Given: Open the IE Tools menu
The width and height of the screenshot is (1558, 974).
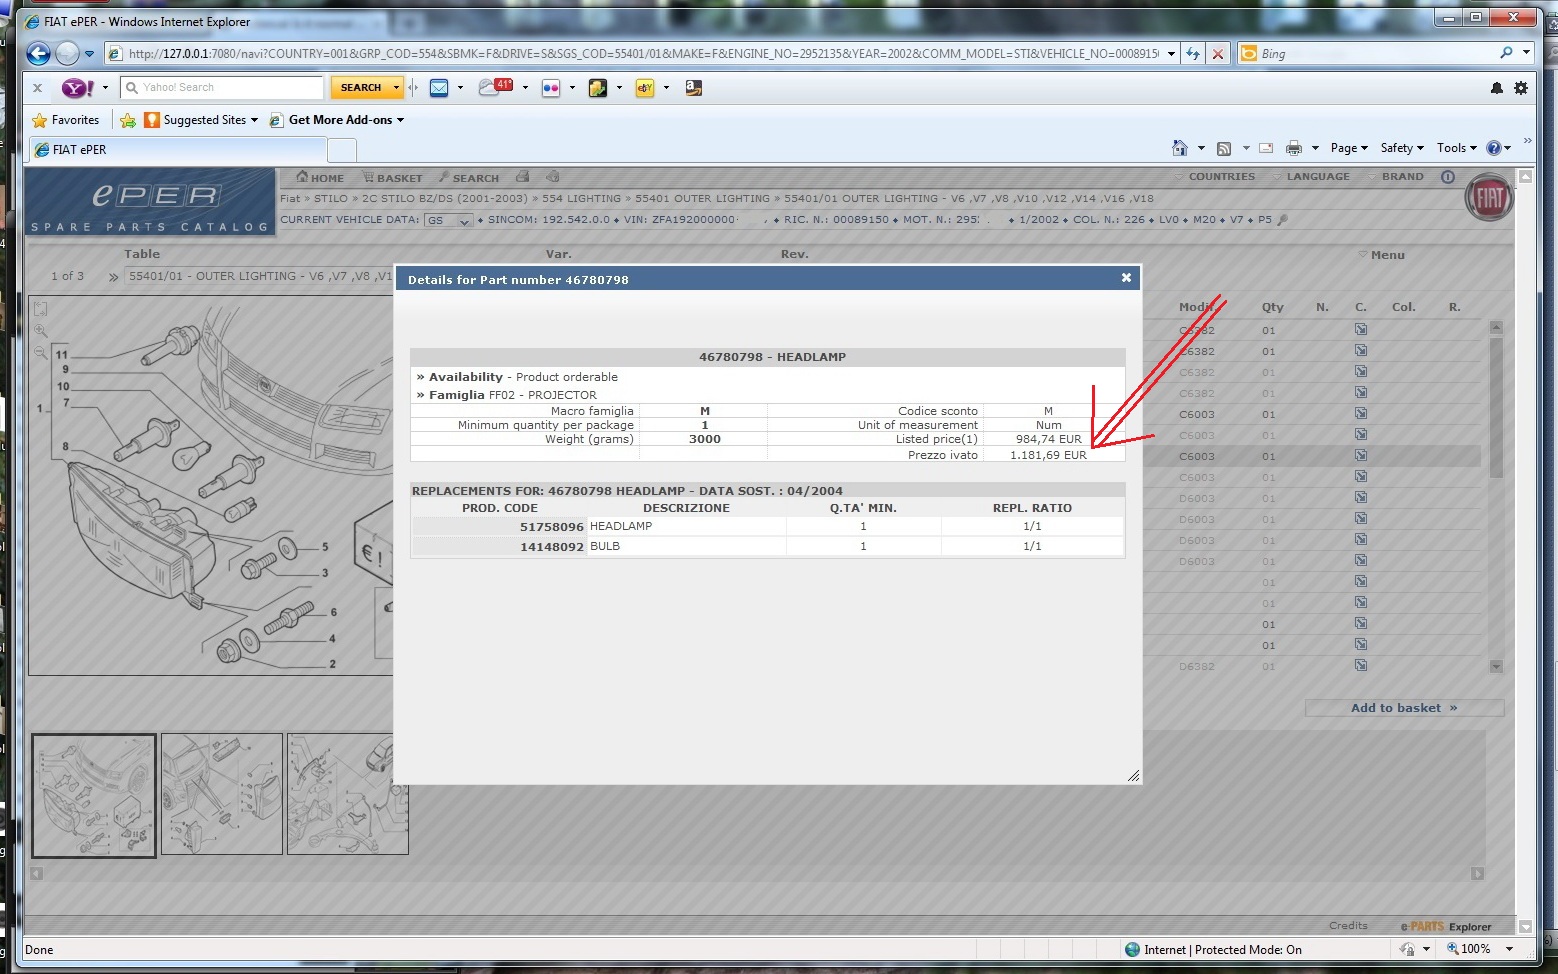Looking at the screenshot, I should pos(1457,148).
